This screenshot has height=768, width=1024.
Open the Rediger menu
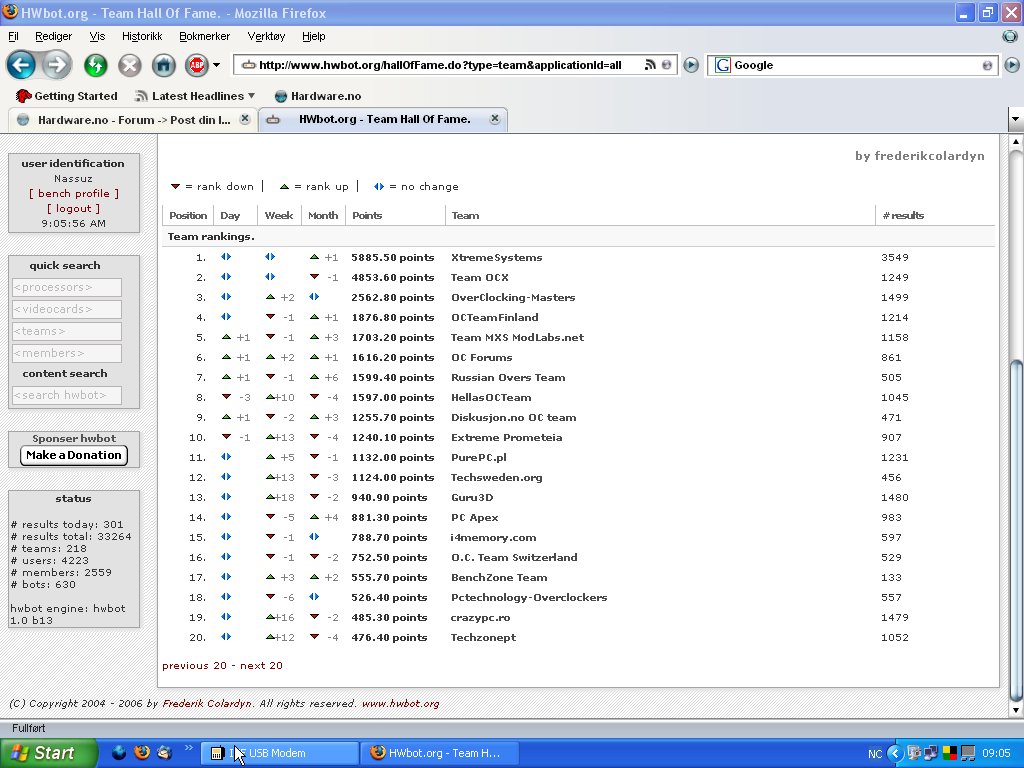(x=54, y=36)
